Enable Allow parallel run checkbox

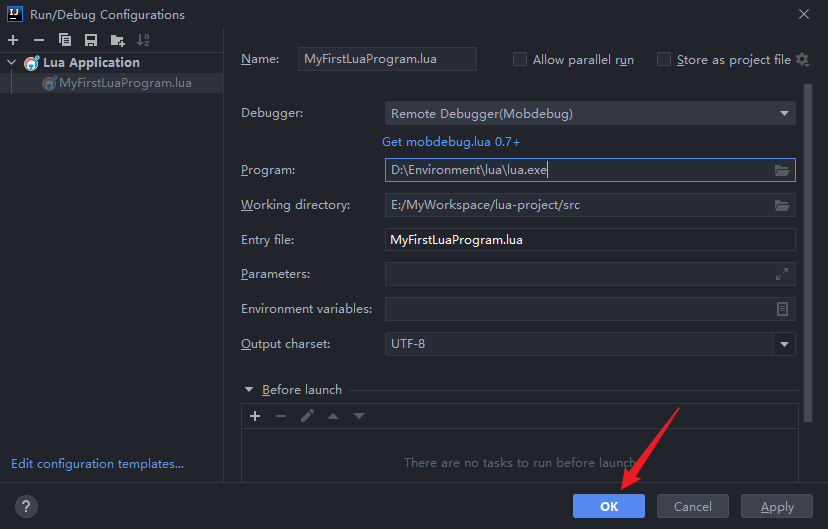click(520, 60)
